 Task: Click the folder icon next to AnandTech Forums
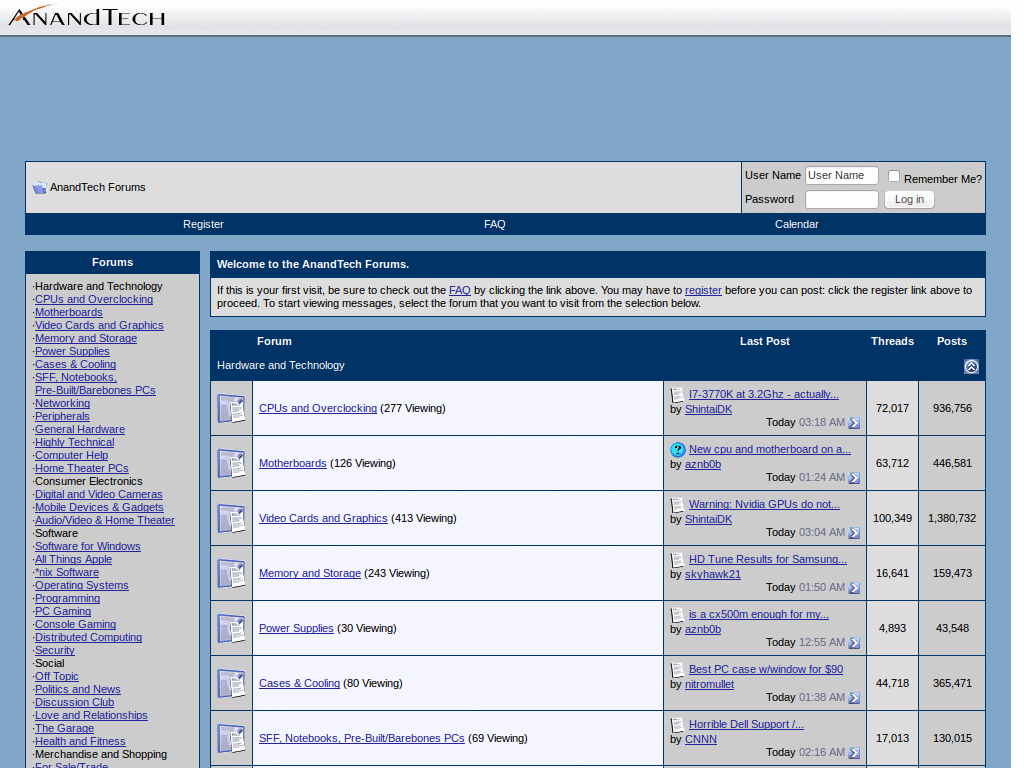(39, 187)
